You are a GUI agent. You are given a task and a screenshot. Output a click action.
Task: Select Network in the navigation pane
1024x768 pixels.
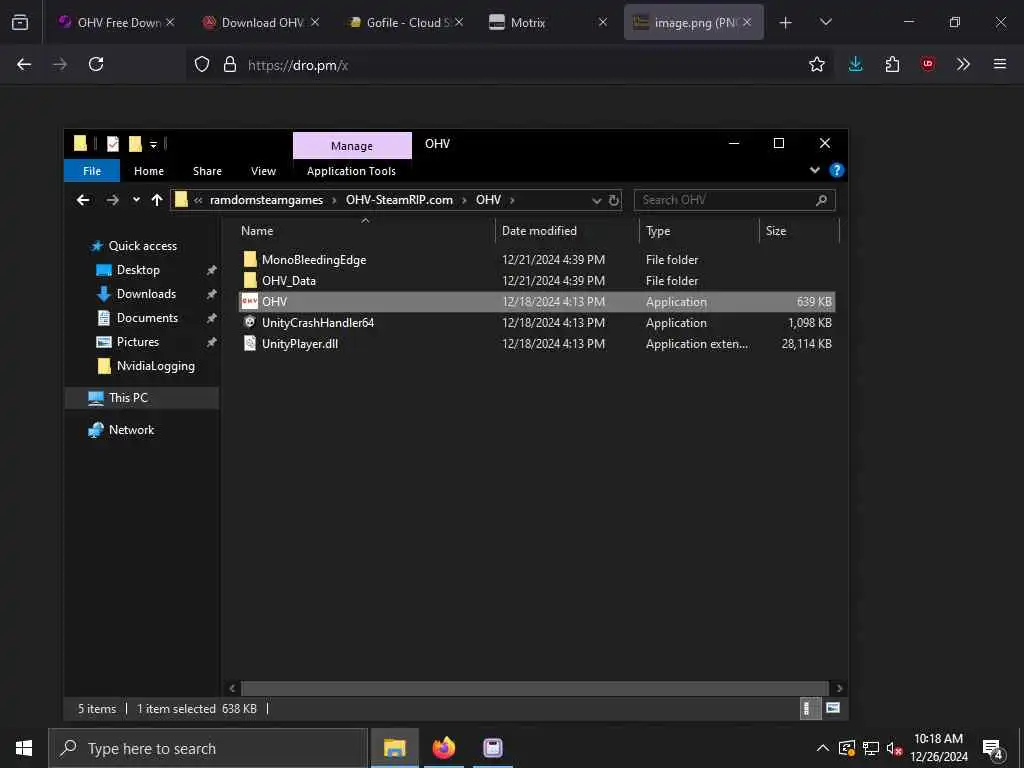pyautogui.click(x=131, y=430)
